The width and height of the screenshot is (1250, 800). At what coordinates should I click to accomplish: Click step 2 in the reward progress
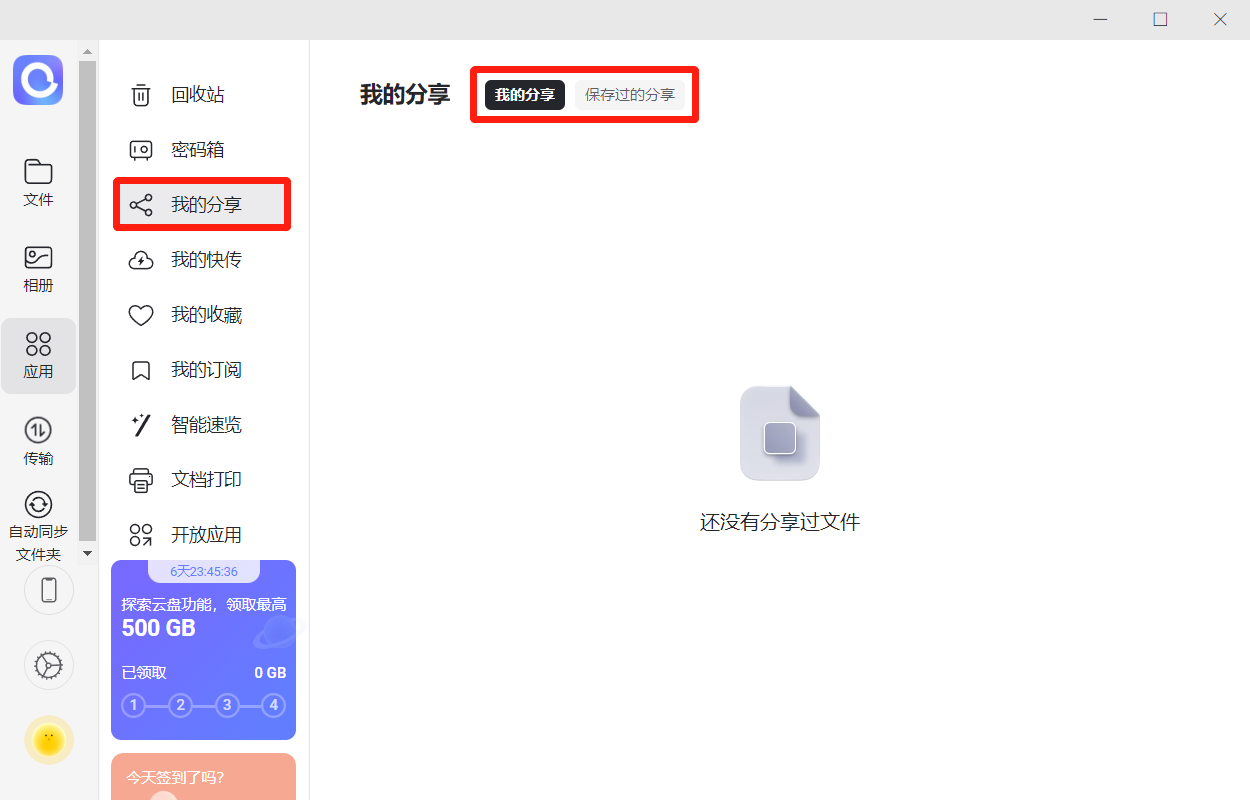tap(180, 705)
